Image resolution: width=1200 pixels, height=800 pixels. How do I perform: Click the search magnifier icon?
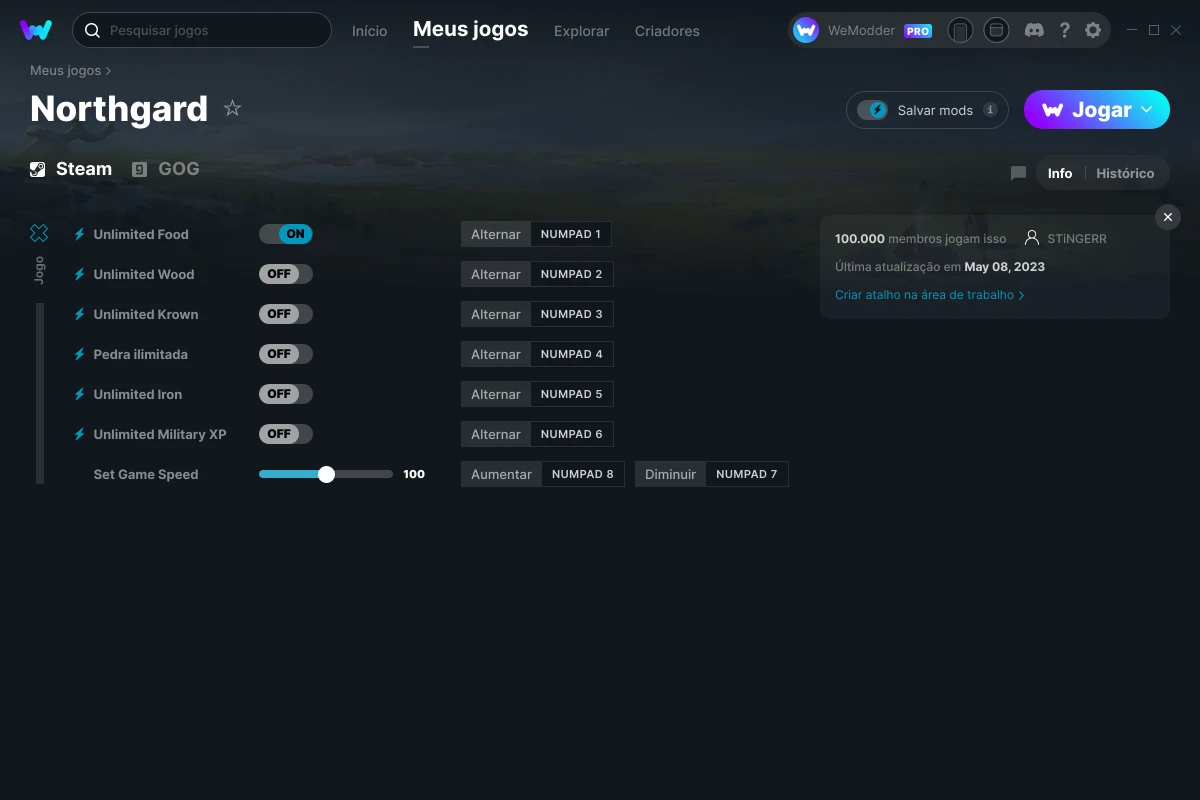coord(92,31)
